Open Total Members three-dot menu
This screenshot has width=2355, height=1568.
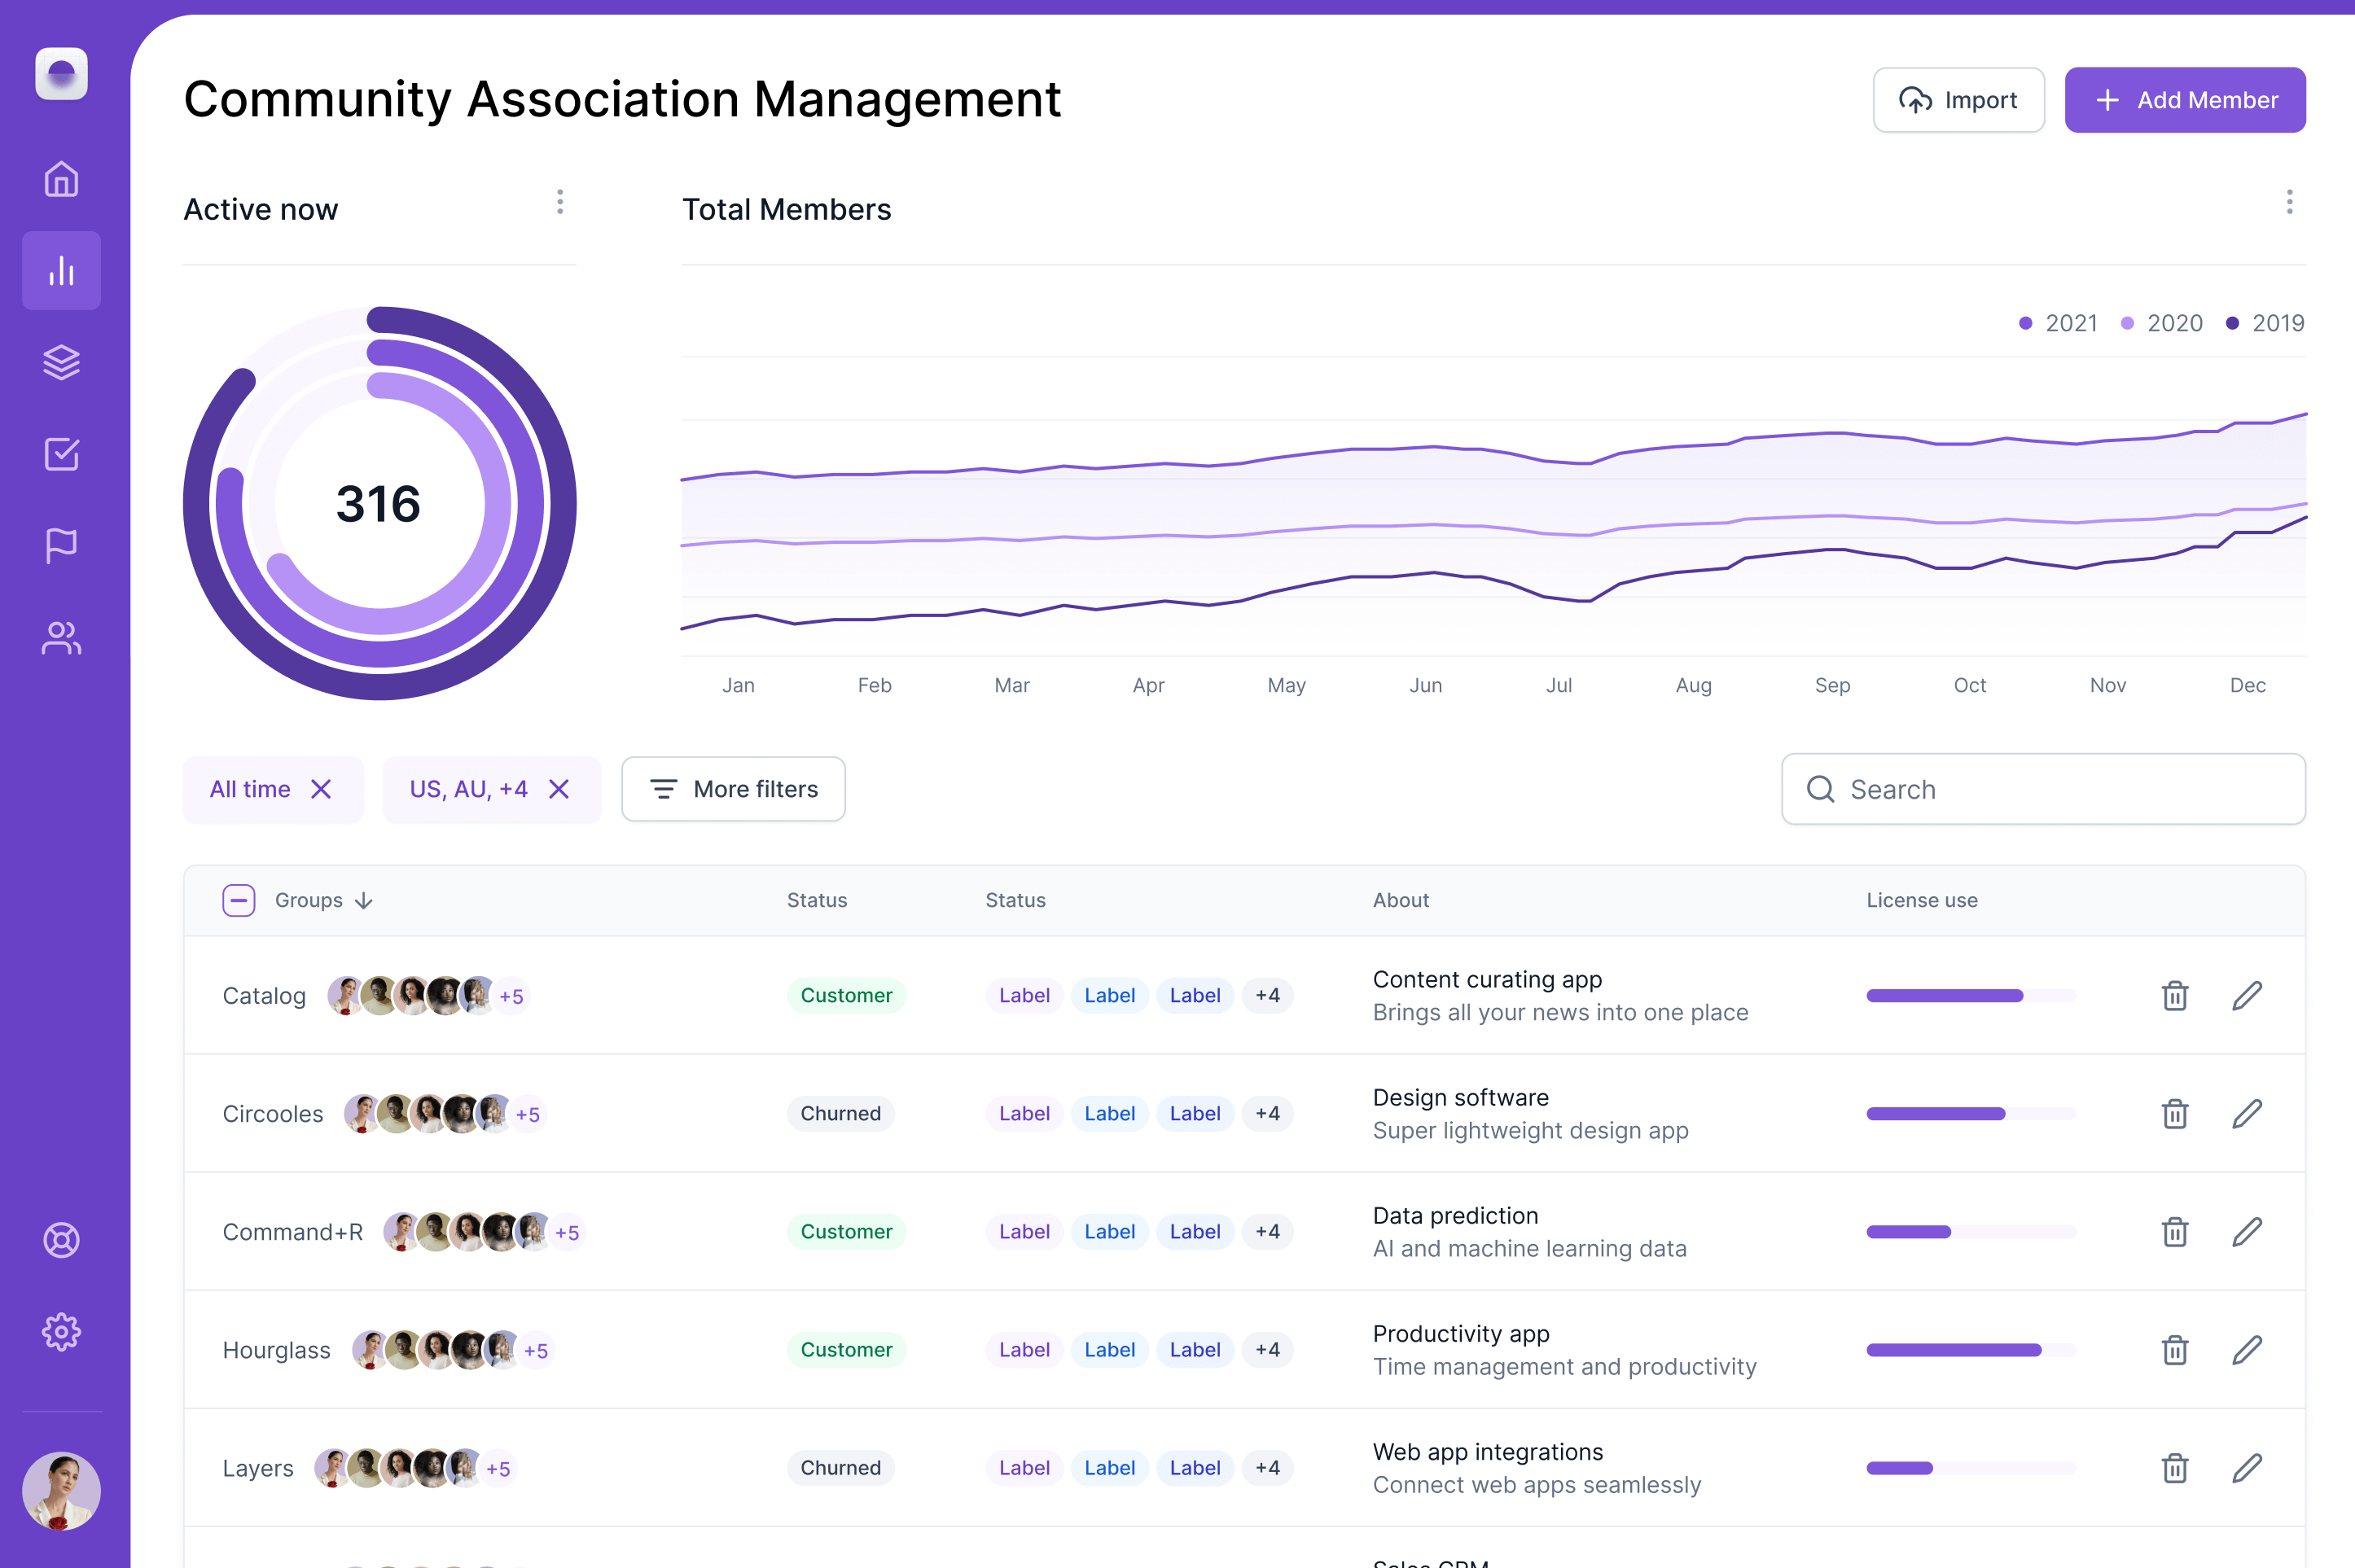(2290, 202)
